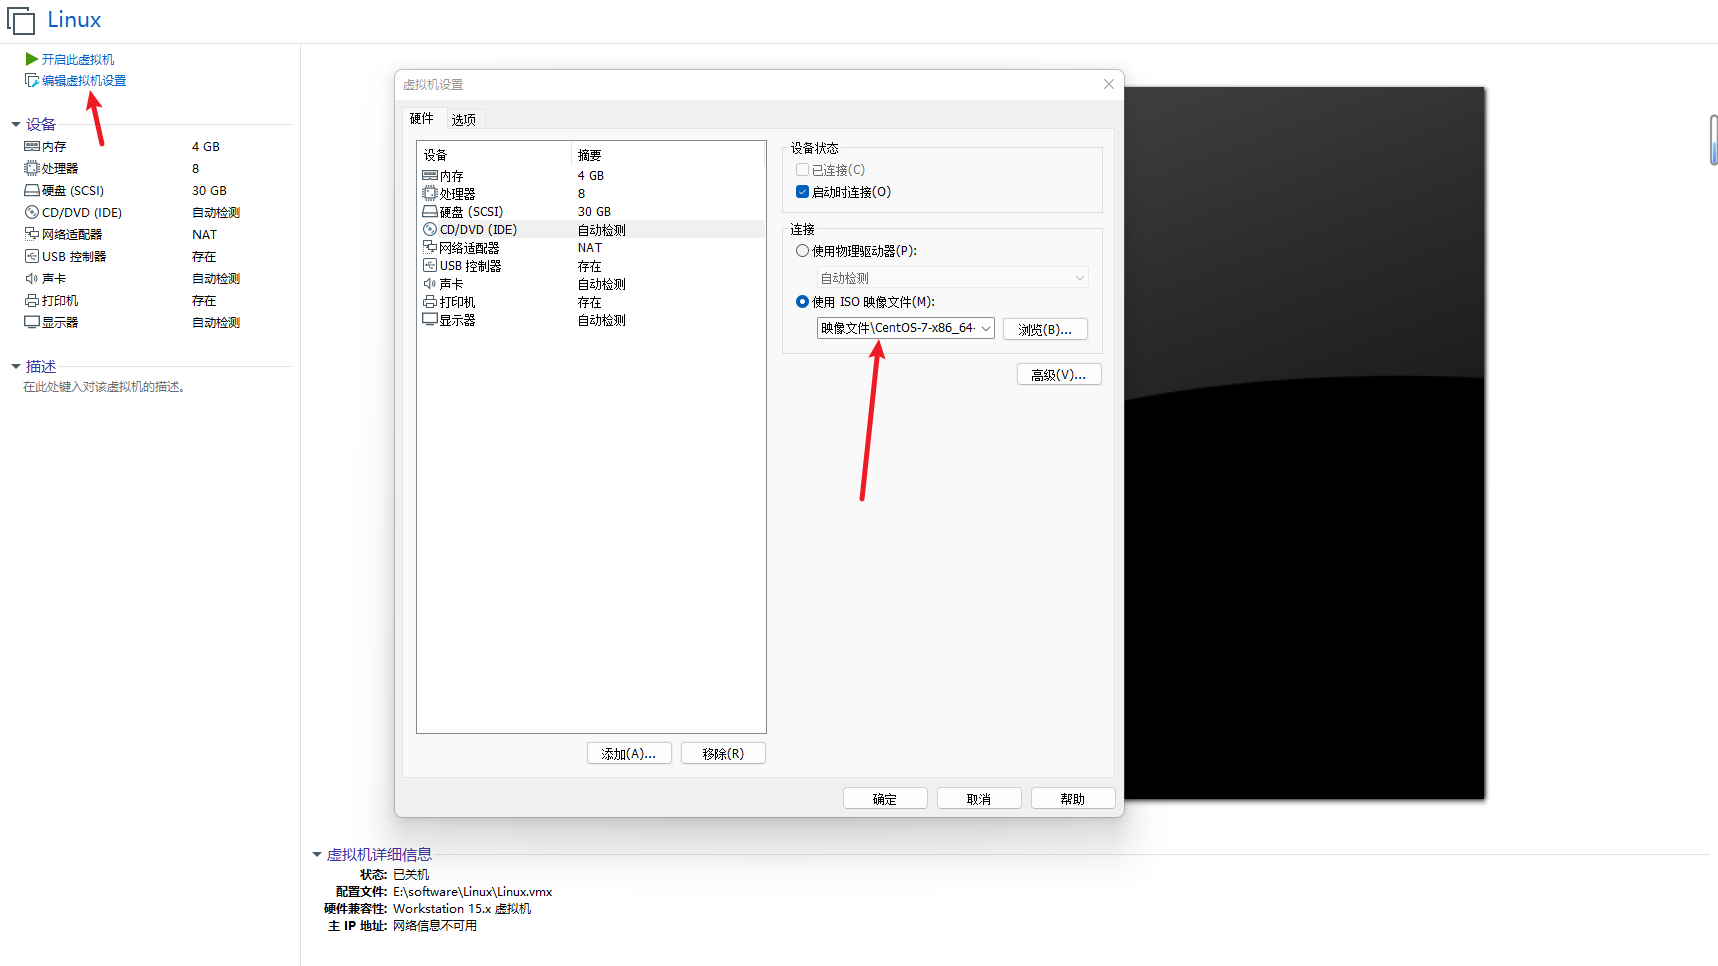Click the 浏览(B)... browse button
Image resolution: width=1718 pixels, height=966 pixels.
coord(1045,329)
